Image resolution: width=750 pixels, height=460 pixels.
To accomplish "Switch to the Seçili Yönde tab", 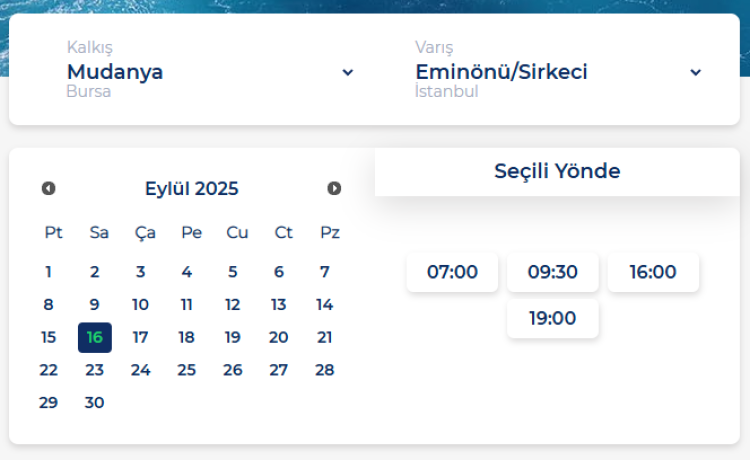I will (557, 171).
